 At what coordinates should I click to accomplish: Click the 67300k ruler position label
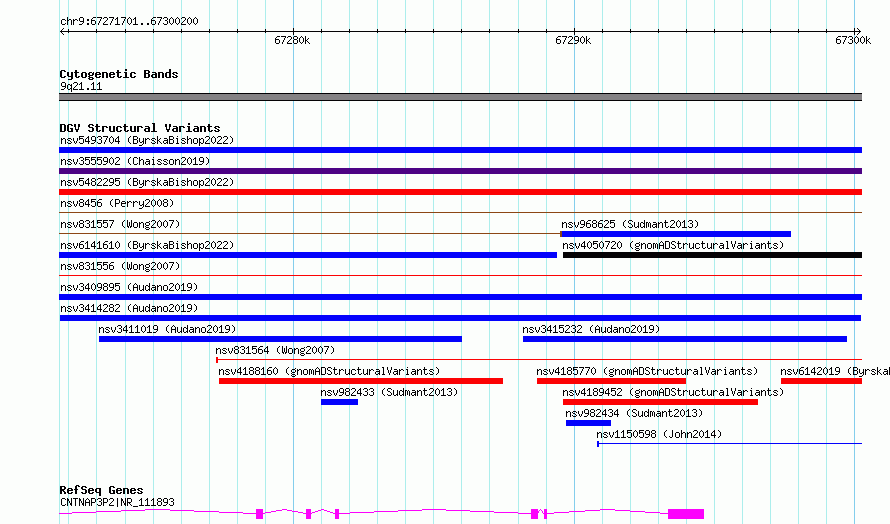[853, 40]
